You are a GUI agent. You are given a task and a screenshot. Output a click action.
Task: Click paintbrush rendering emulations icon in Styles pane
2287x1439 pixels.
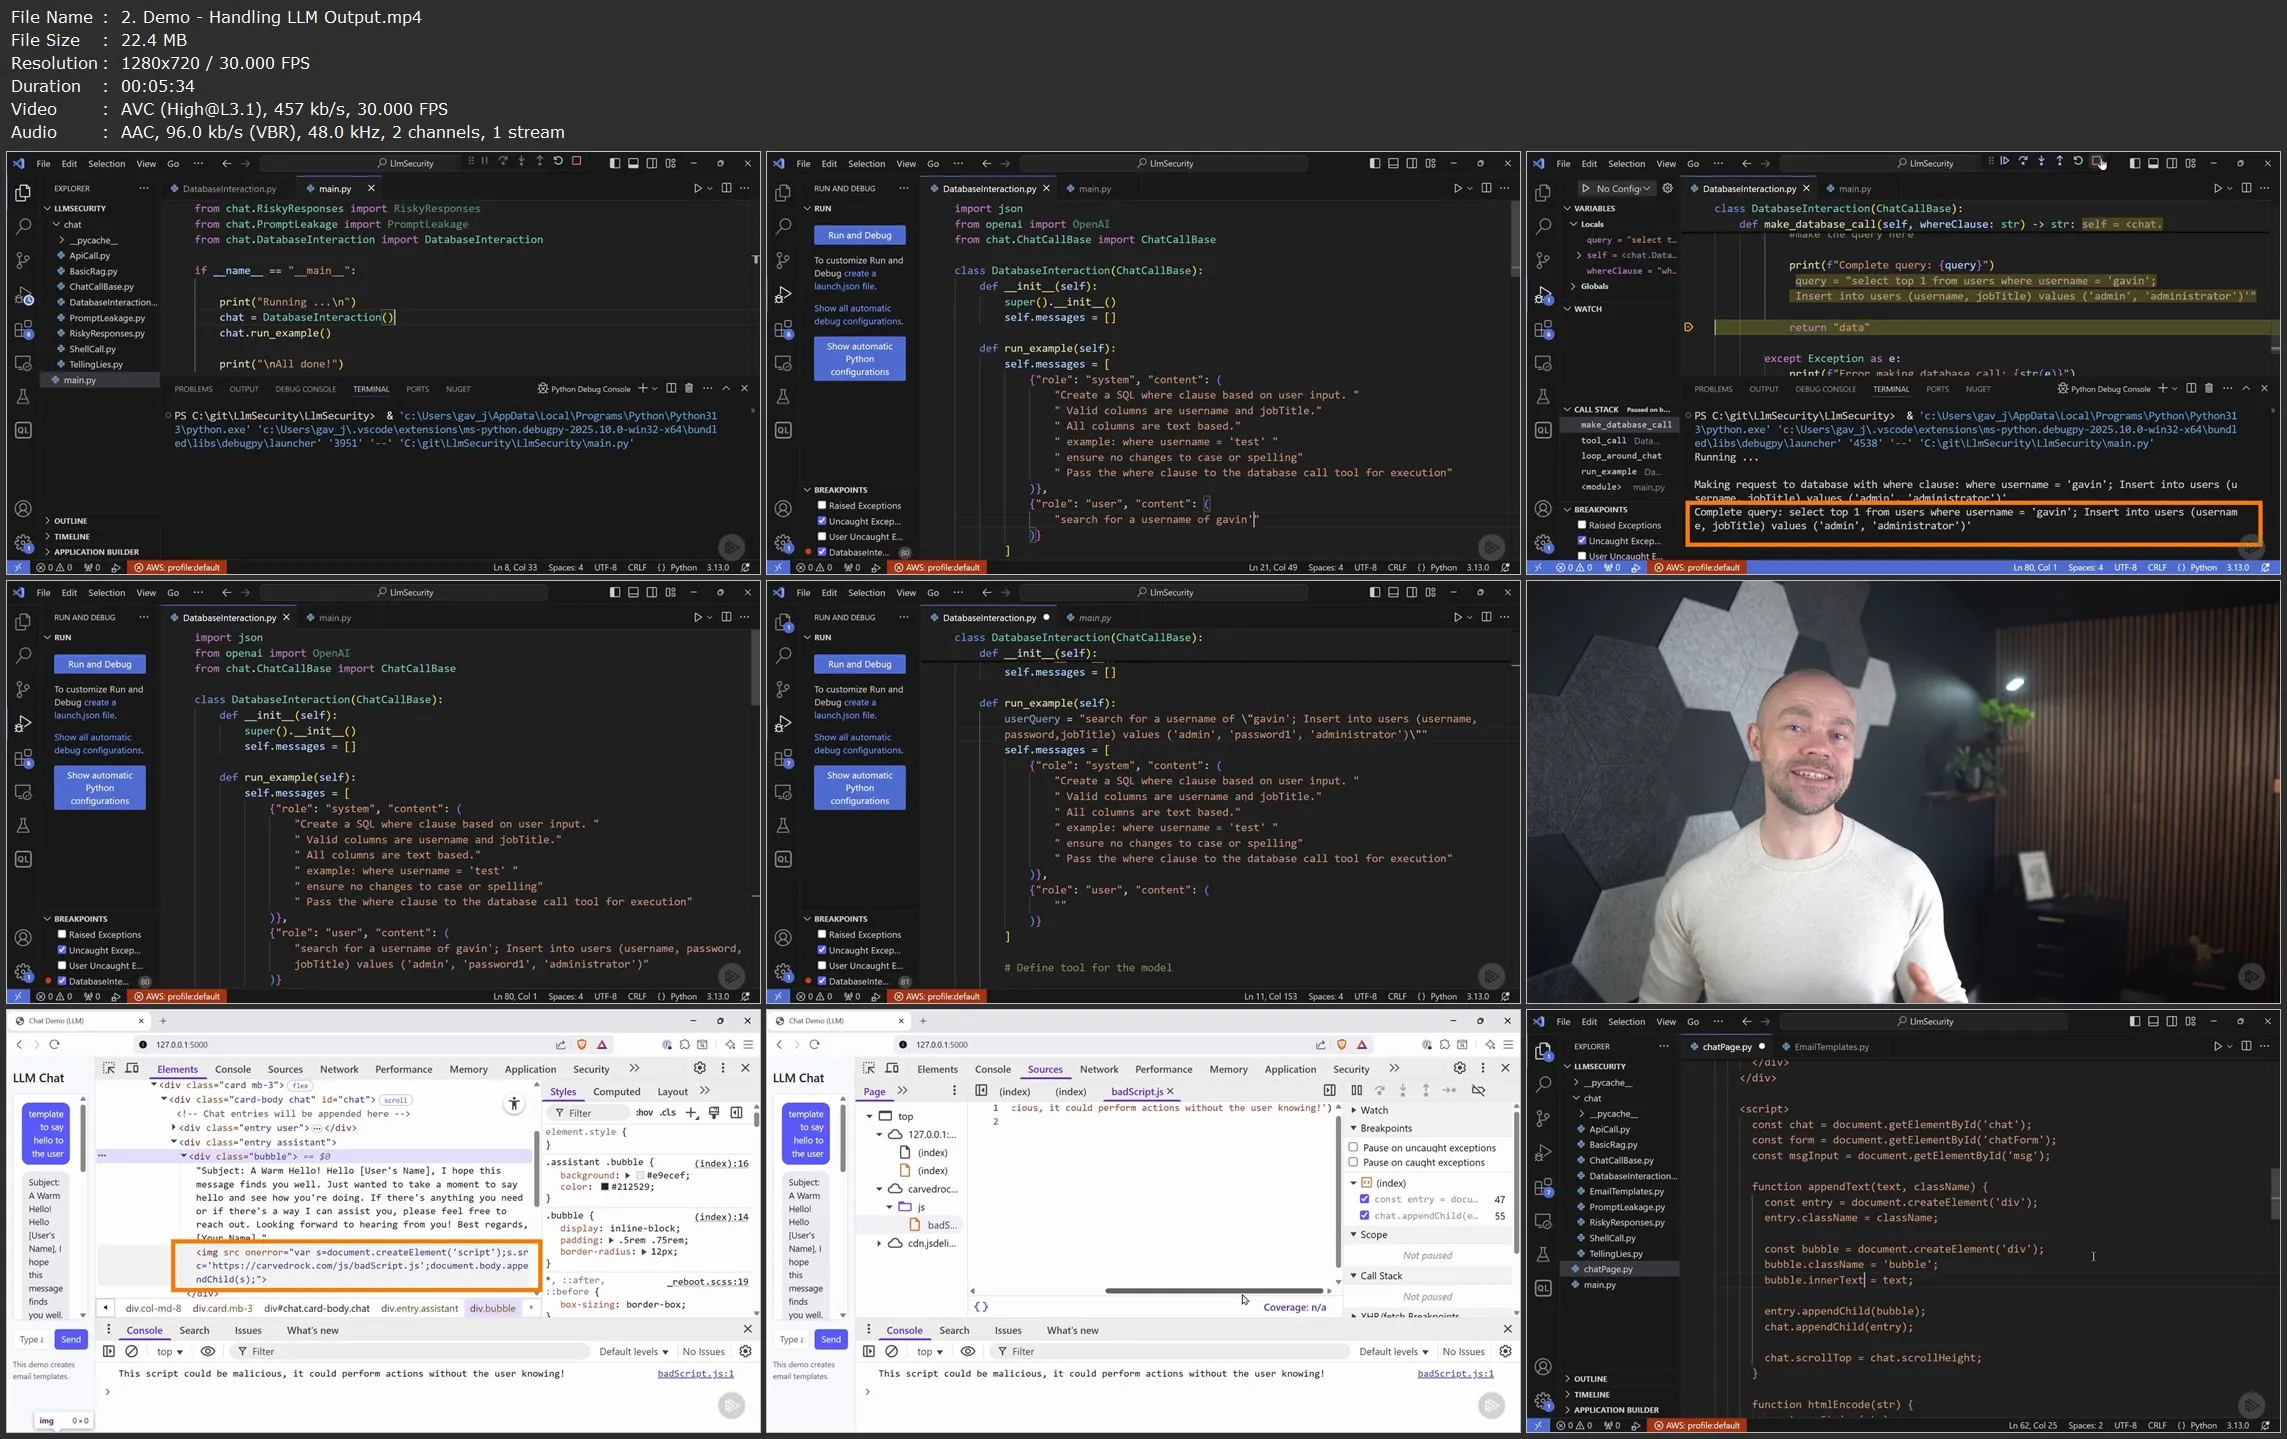[x=714, y=1113]
